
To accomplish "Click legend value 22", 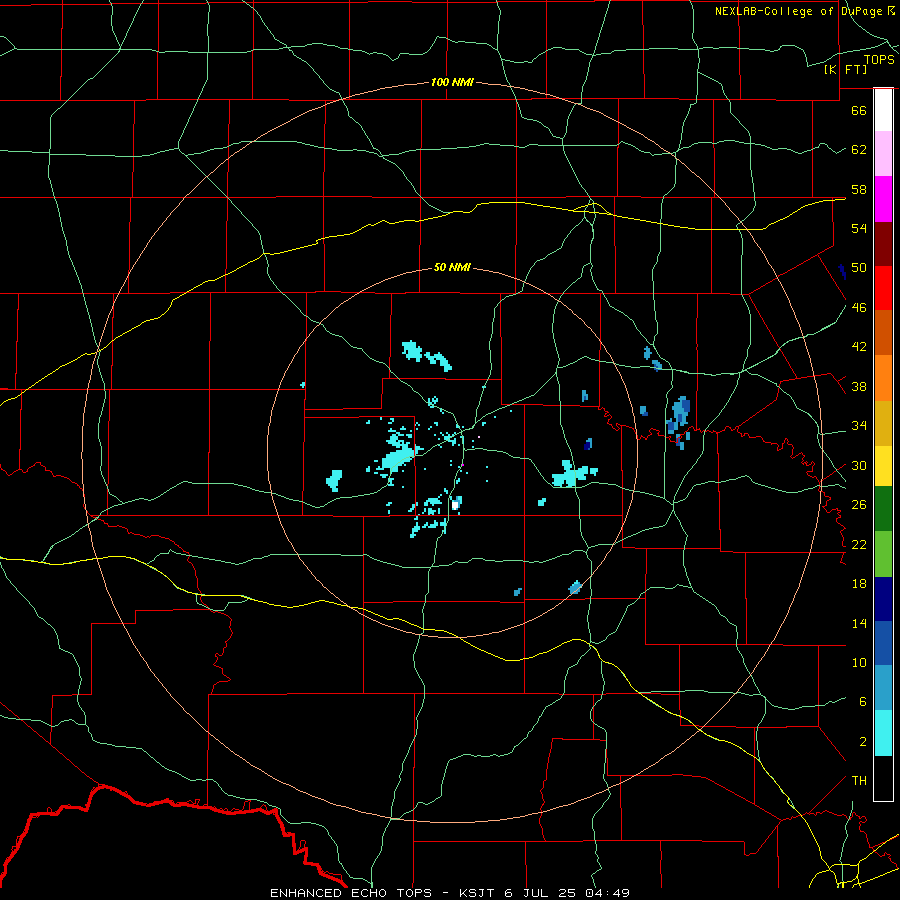I will point(859,544).
